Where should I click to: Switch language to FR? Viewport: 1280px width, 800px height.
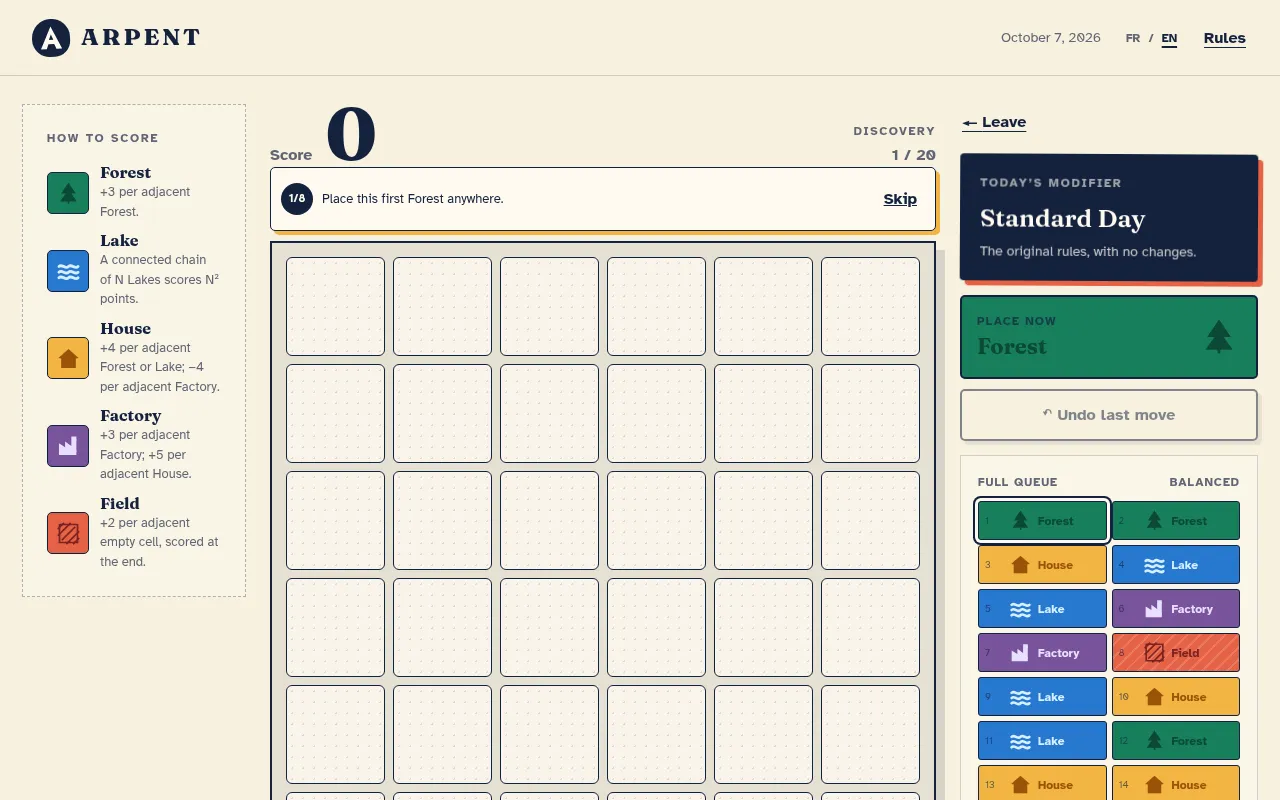click(1133, 38)
